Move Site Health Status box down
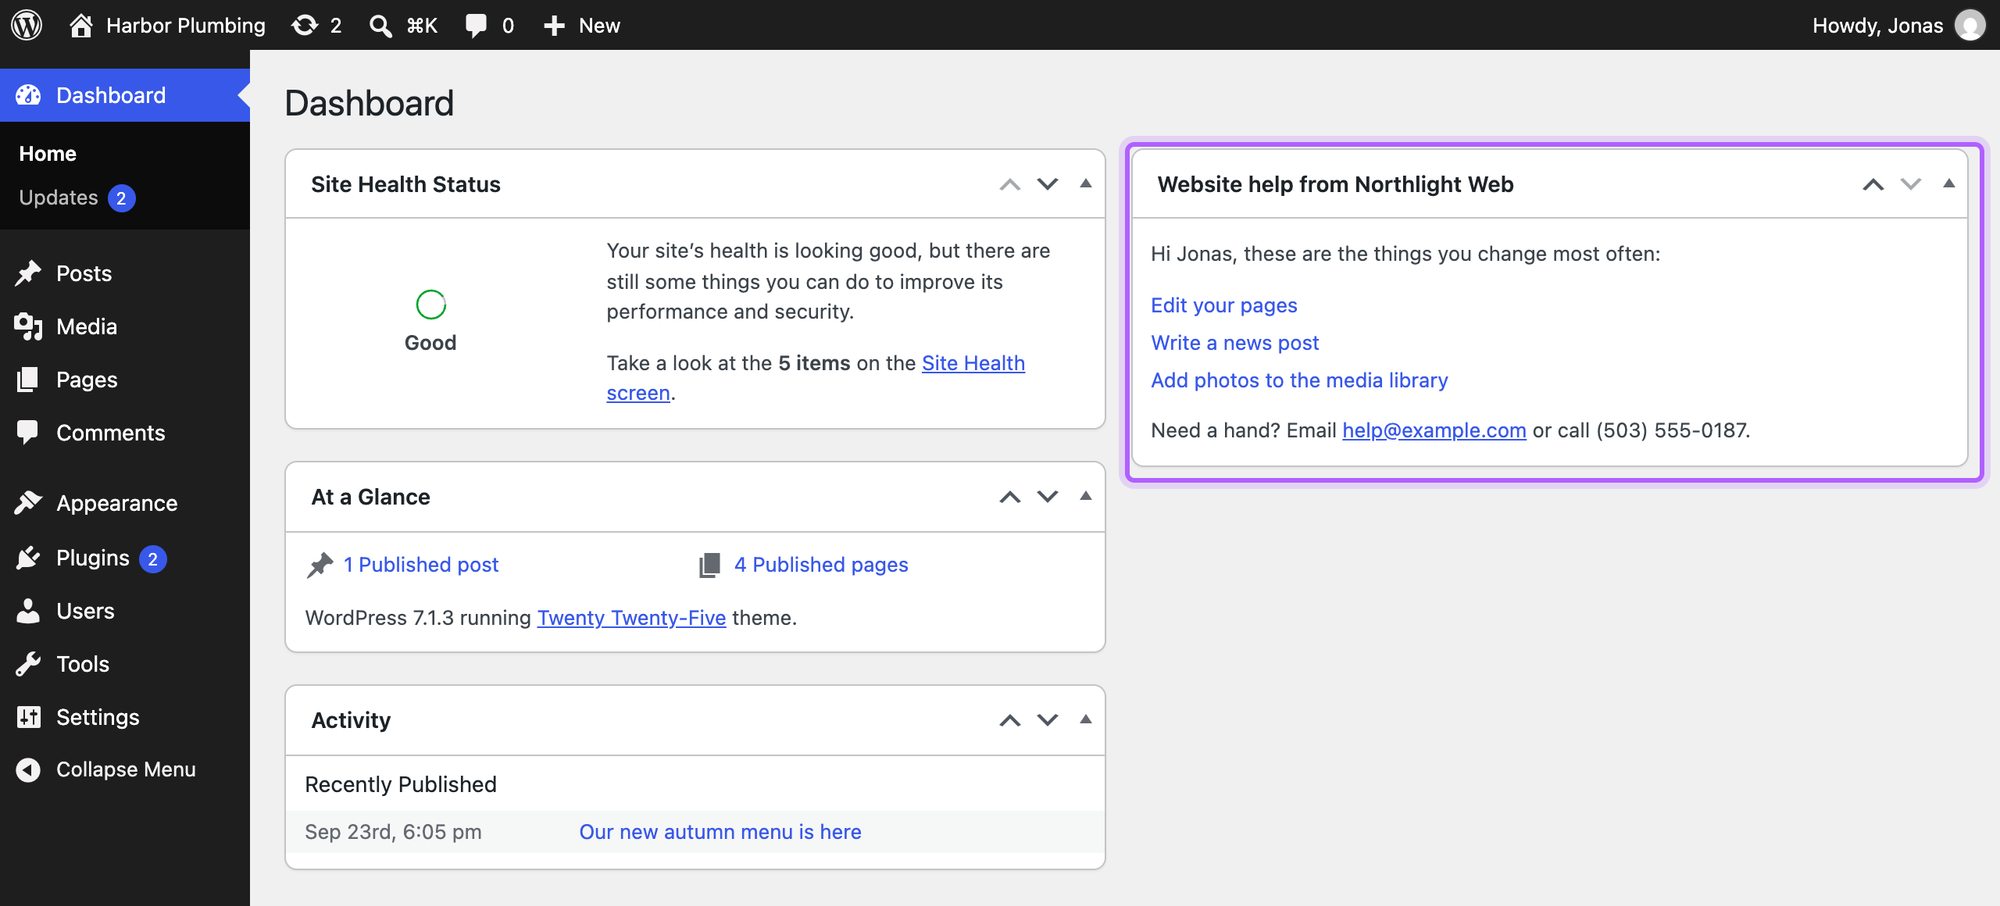Screen dimensions: 2000x906 point(1047,184)
